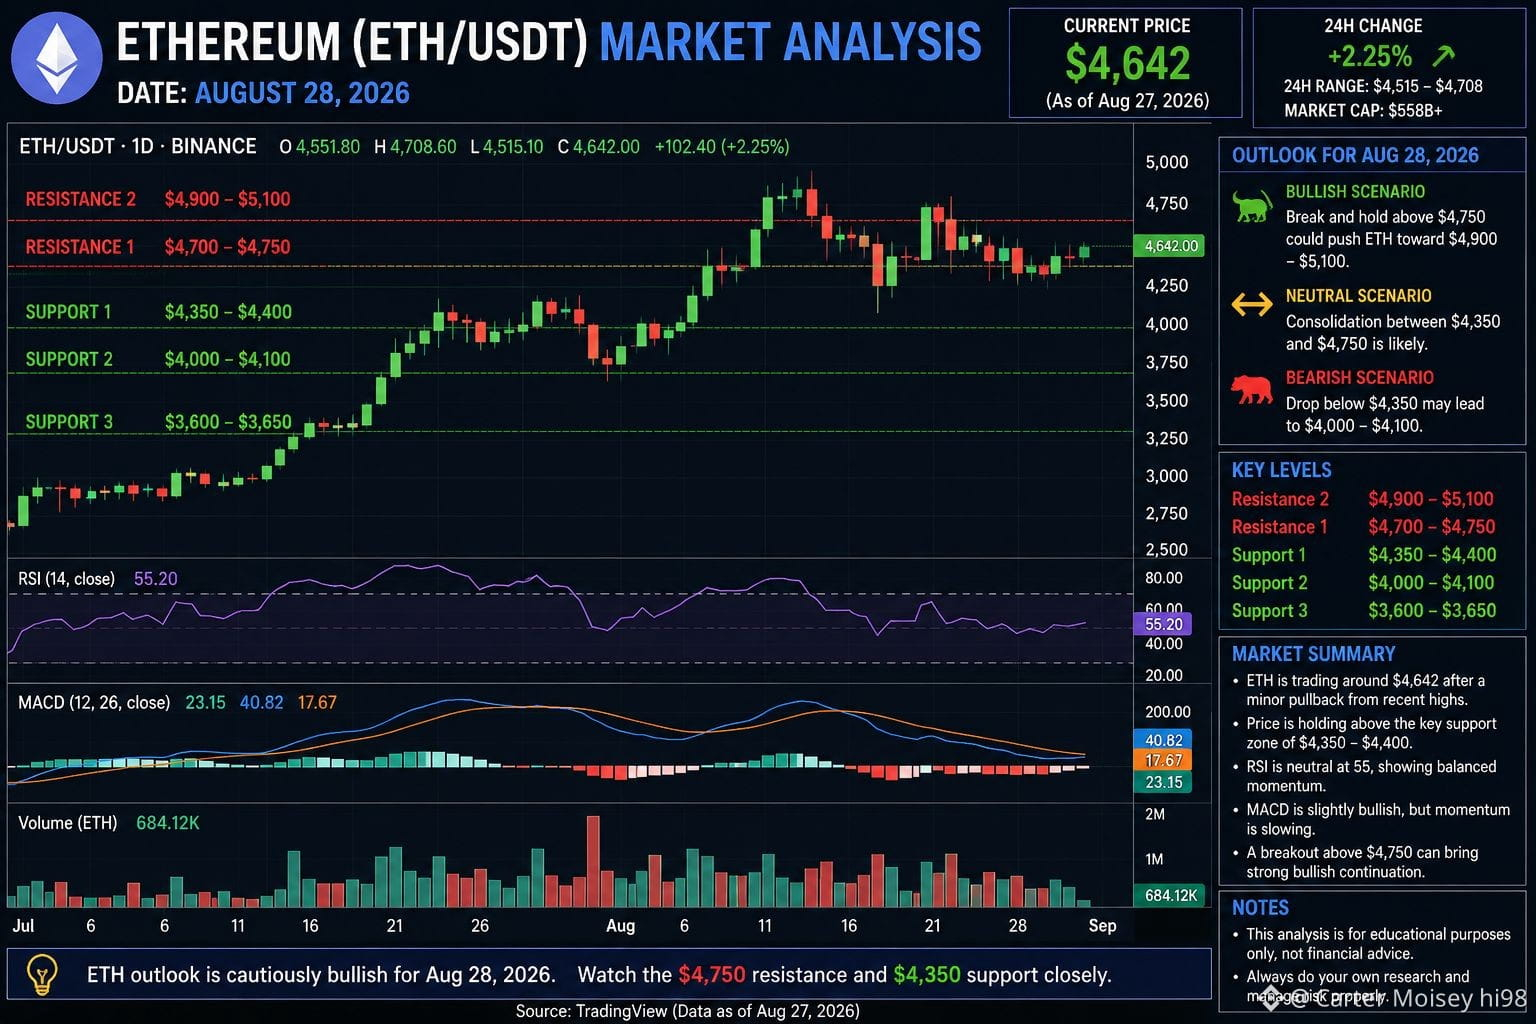Click the green 23.15 MACD axis tag
Screen dimensions: 1536x1024
point(1163,782)
